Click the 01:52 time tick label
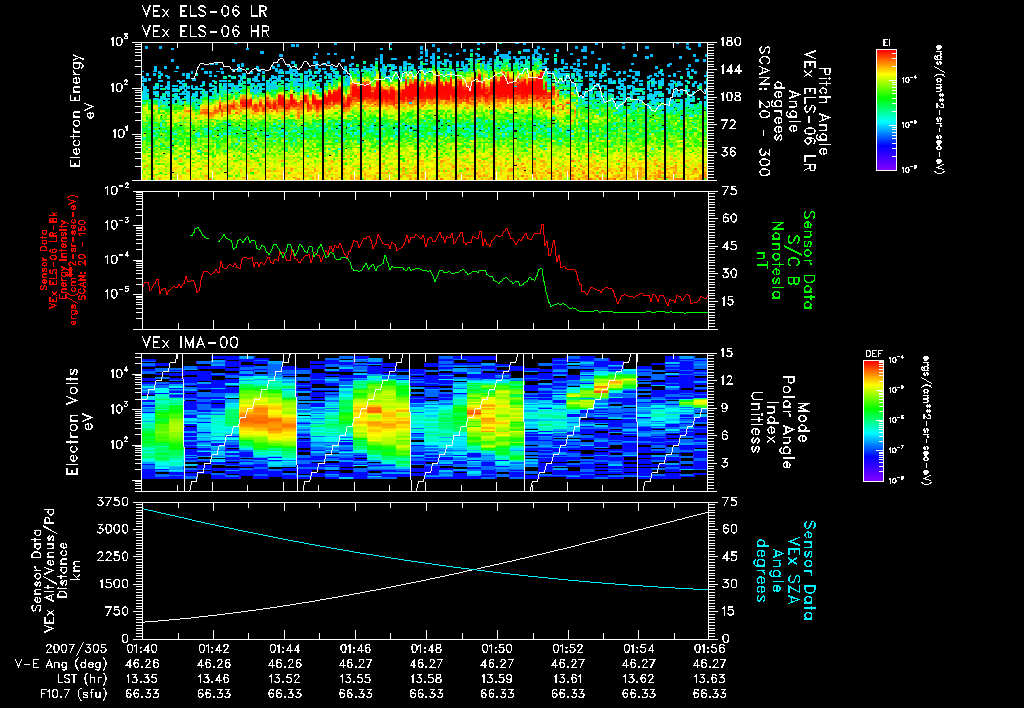The width and height of the screenshot is (1024, 708). 568,649
